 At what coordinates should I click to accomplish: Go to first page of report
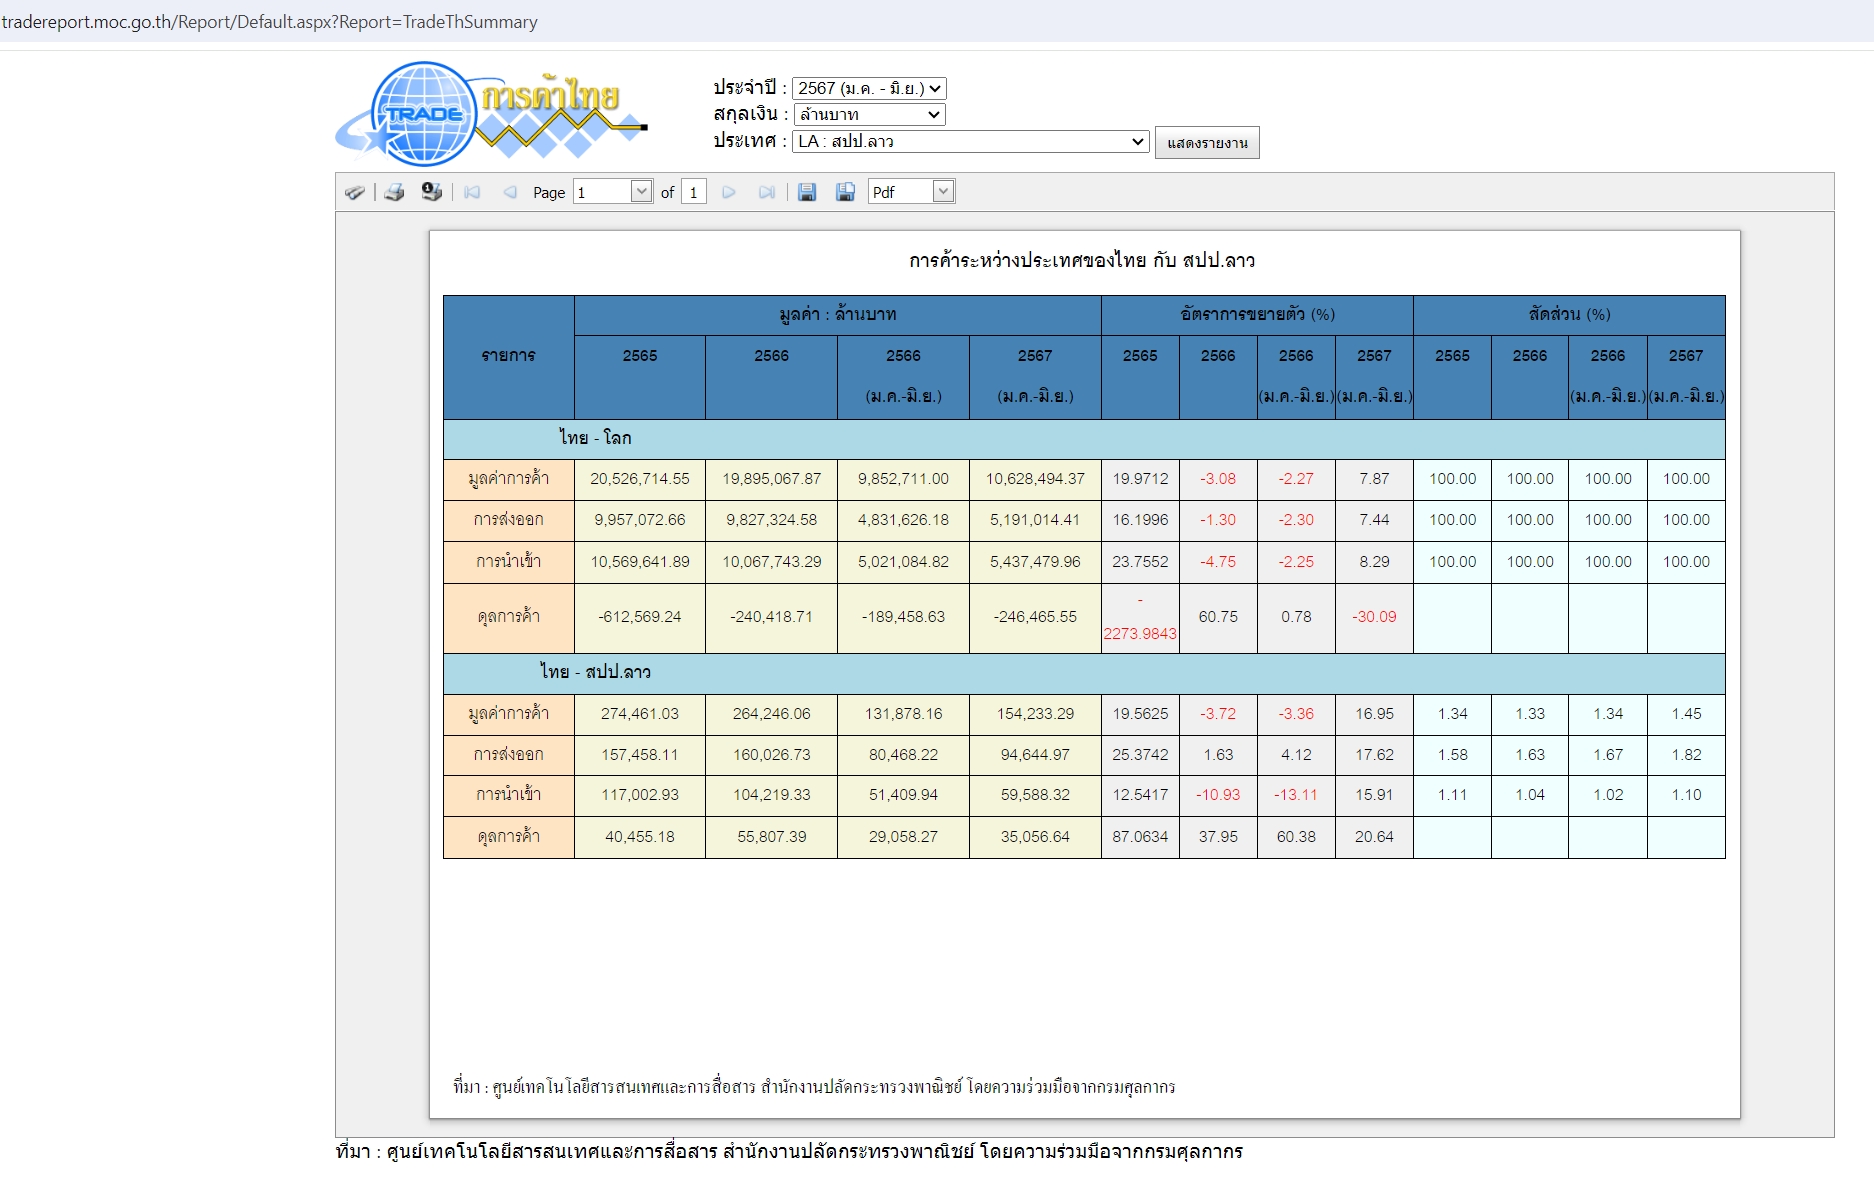pyautogui.click(x=472, y=192)
